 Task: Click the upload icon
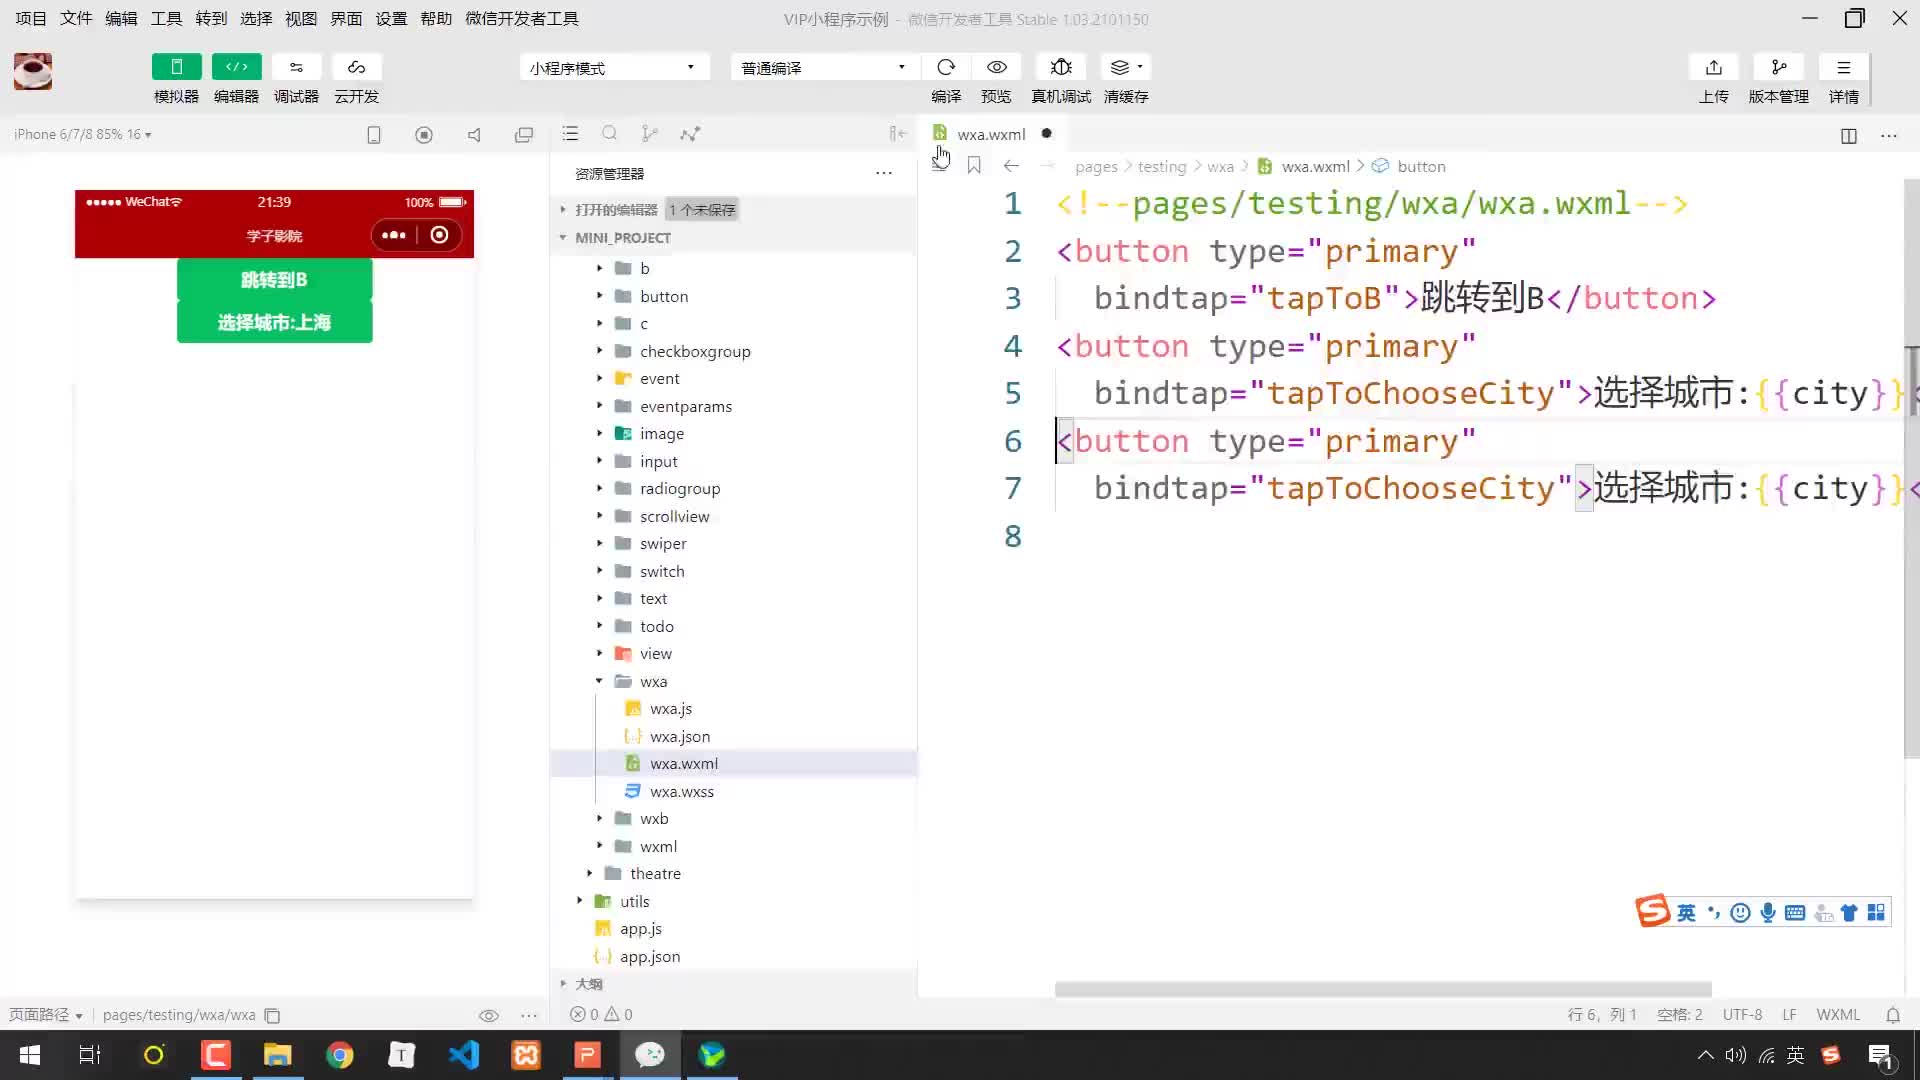(1714, 67)
